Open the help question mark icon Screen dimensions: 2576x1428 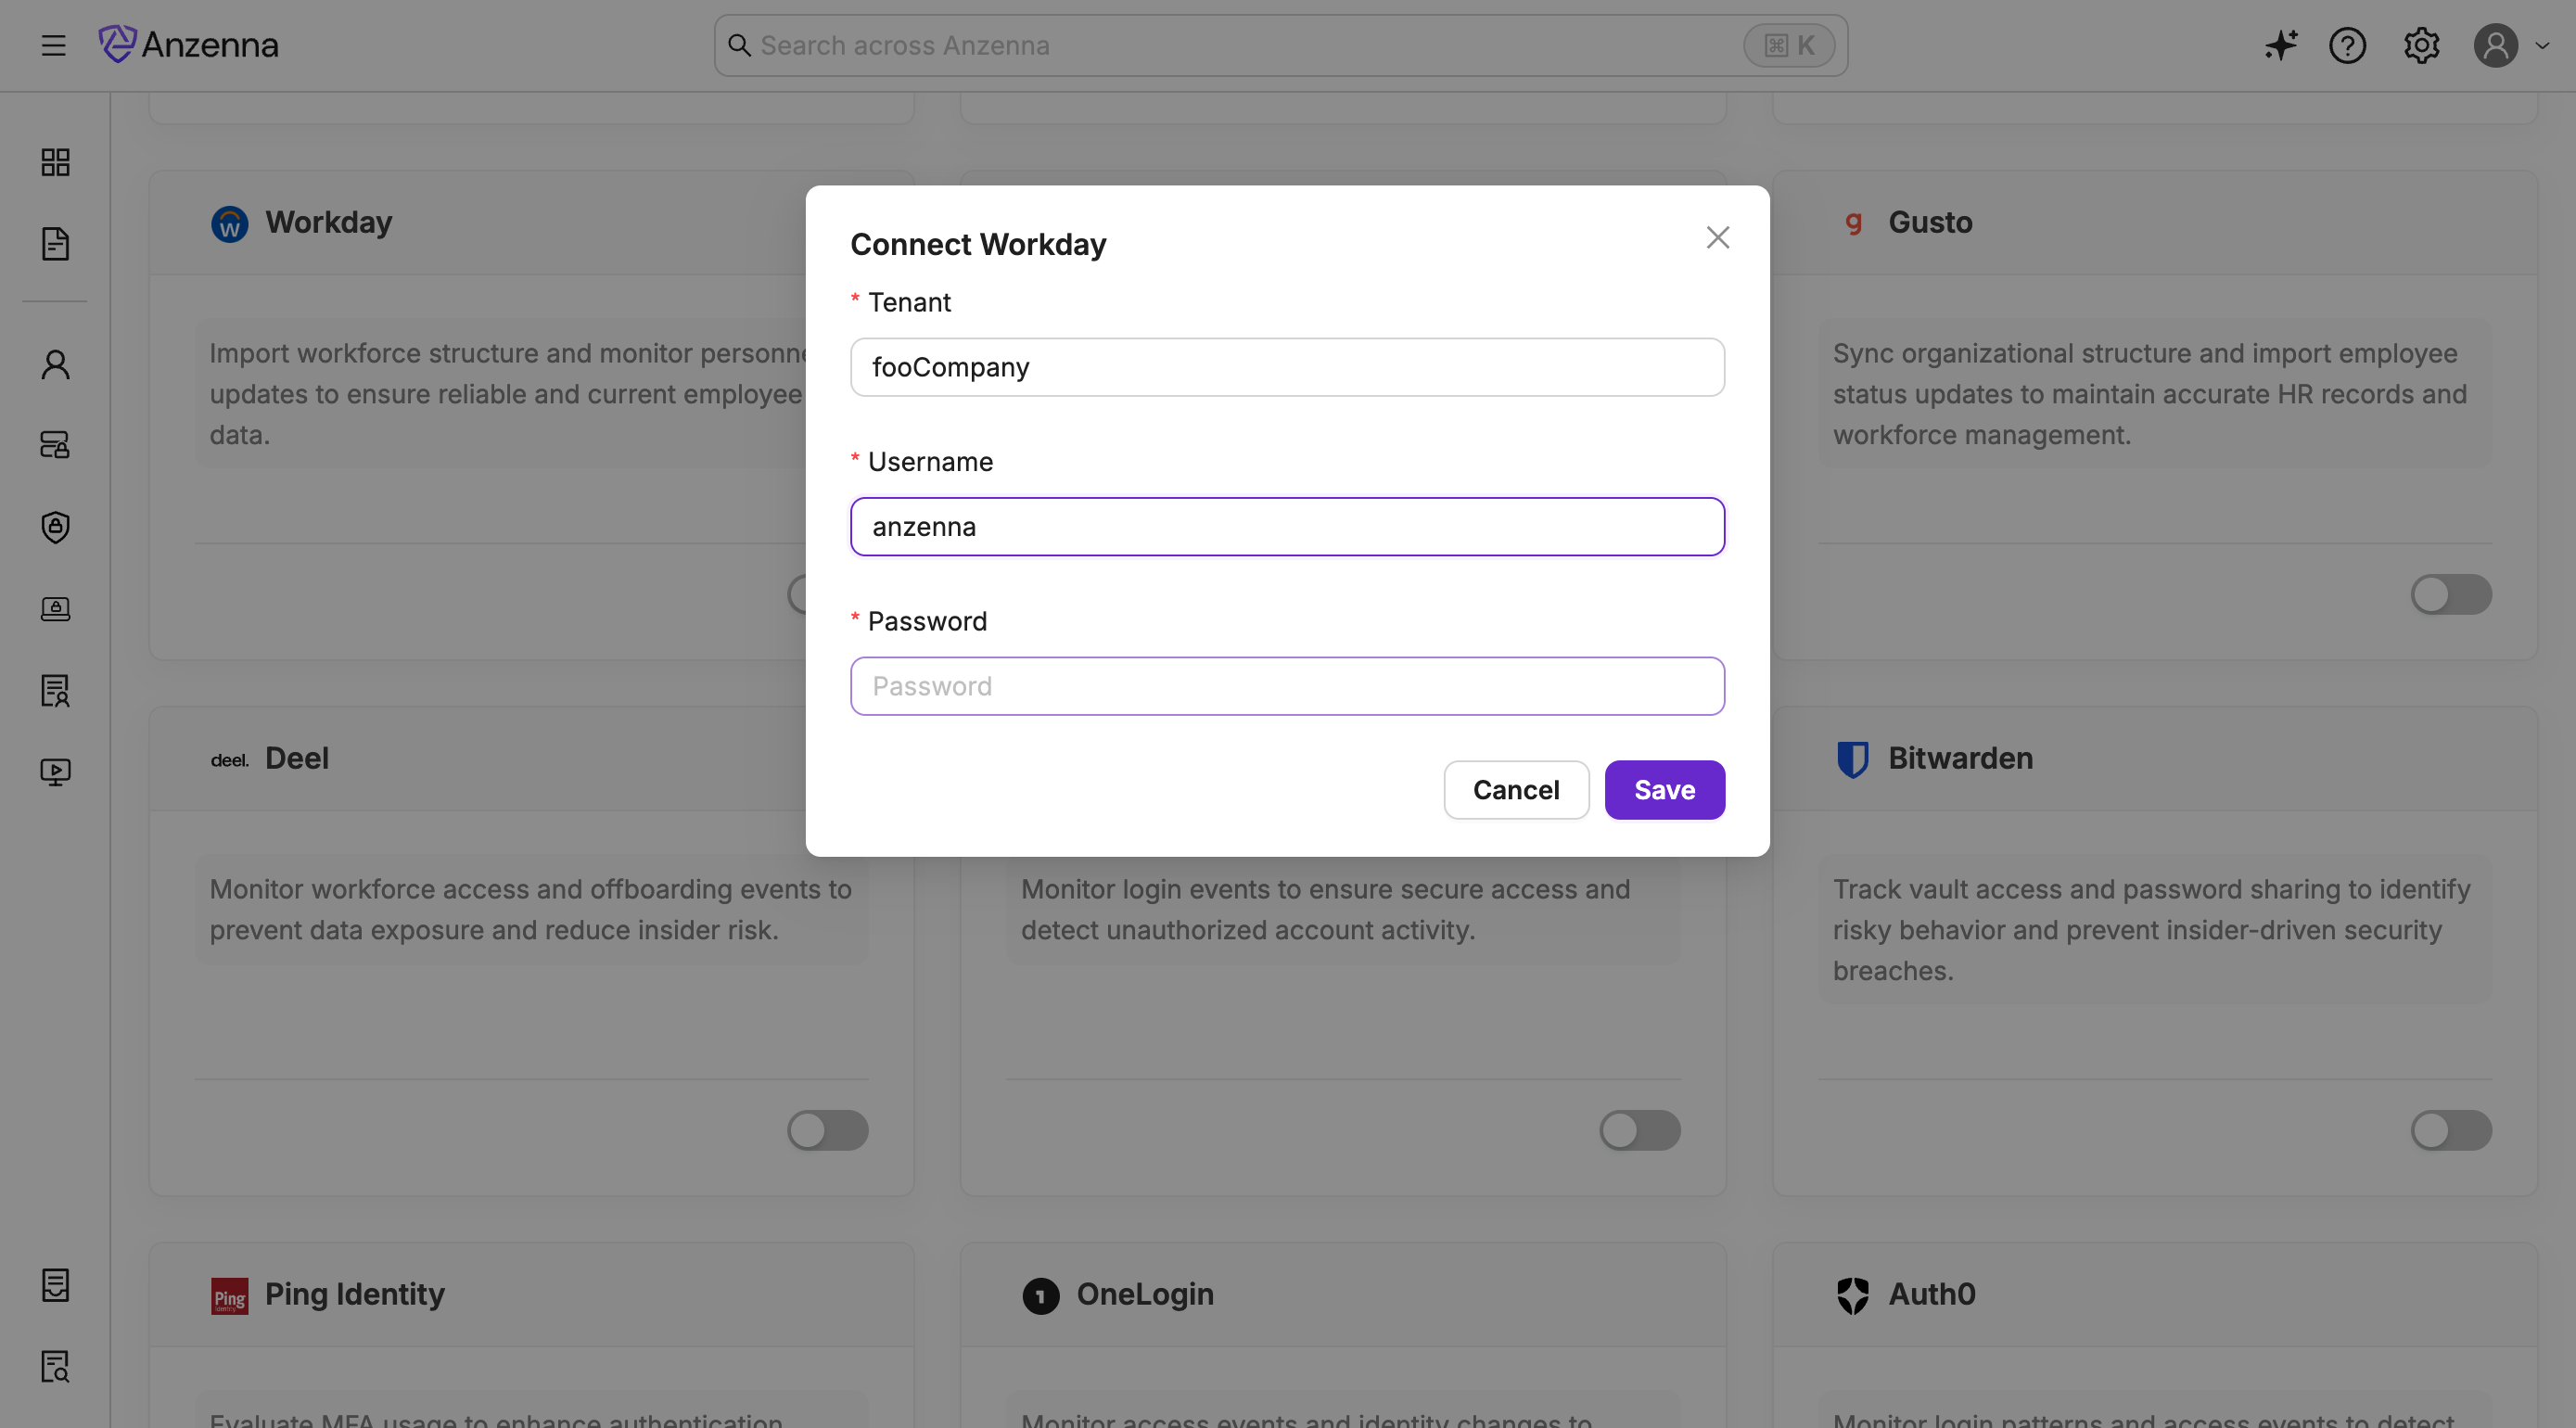2347,46
